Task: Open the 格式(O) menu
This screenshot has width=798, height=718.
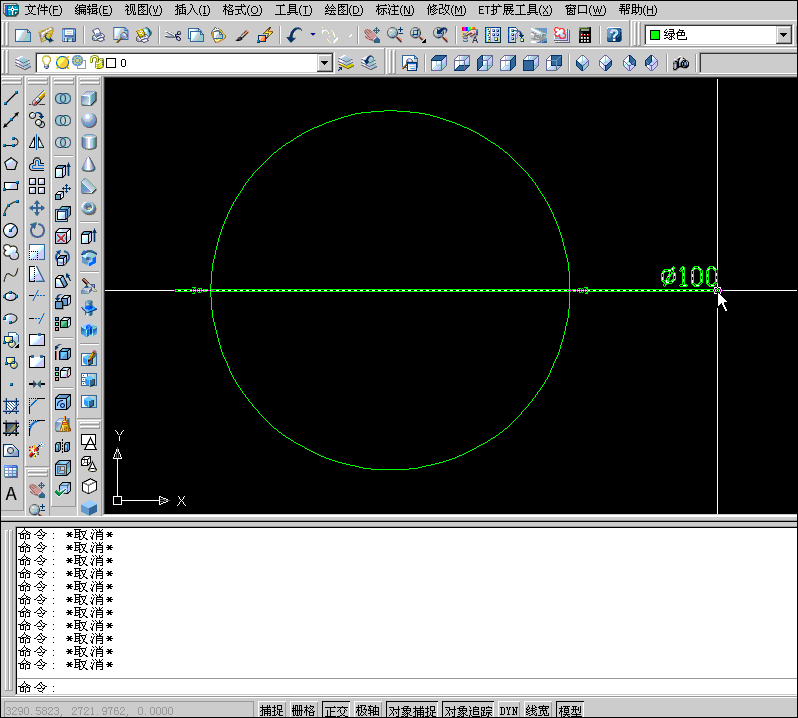Action: click(243, 10)
